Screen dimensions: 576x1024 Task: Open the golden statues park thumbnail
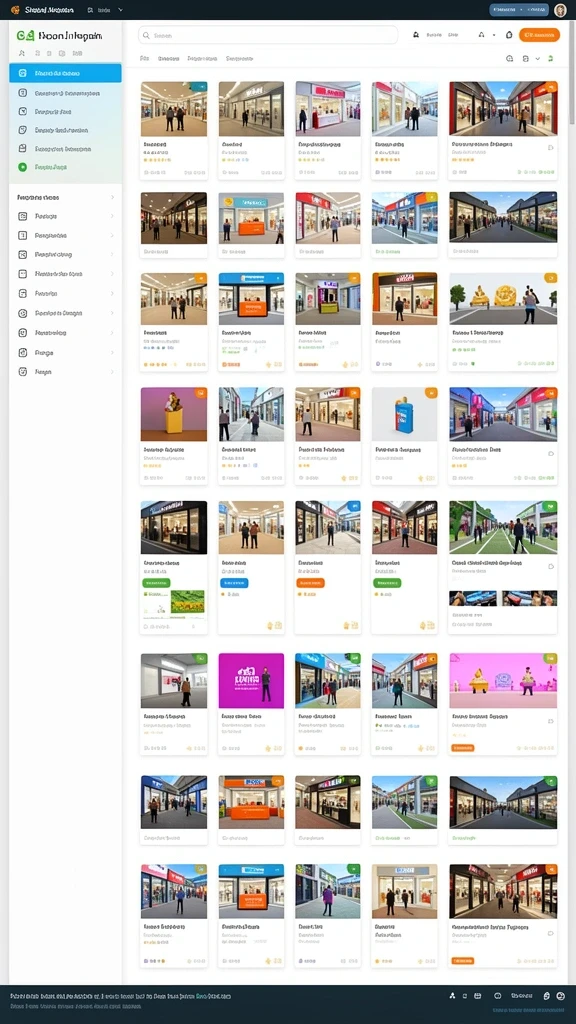point(503,298)
